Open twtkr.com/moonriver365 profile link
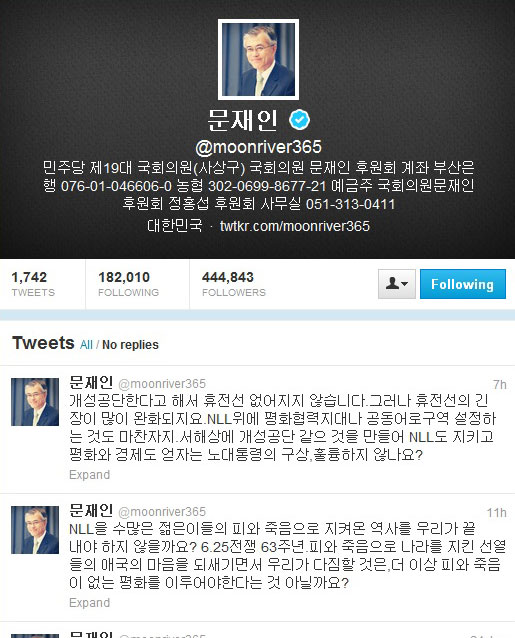The image size is (515, 638). 295,226
